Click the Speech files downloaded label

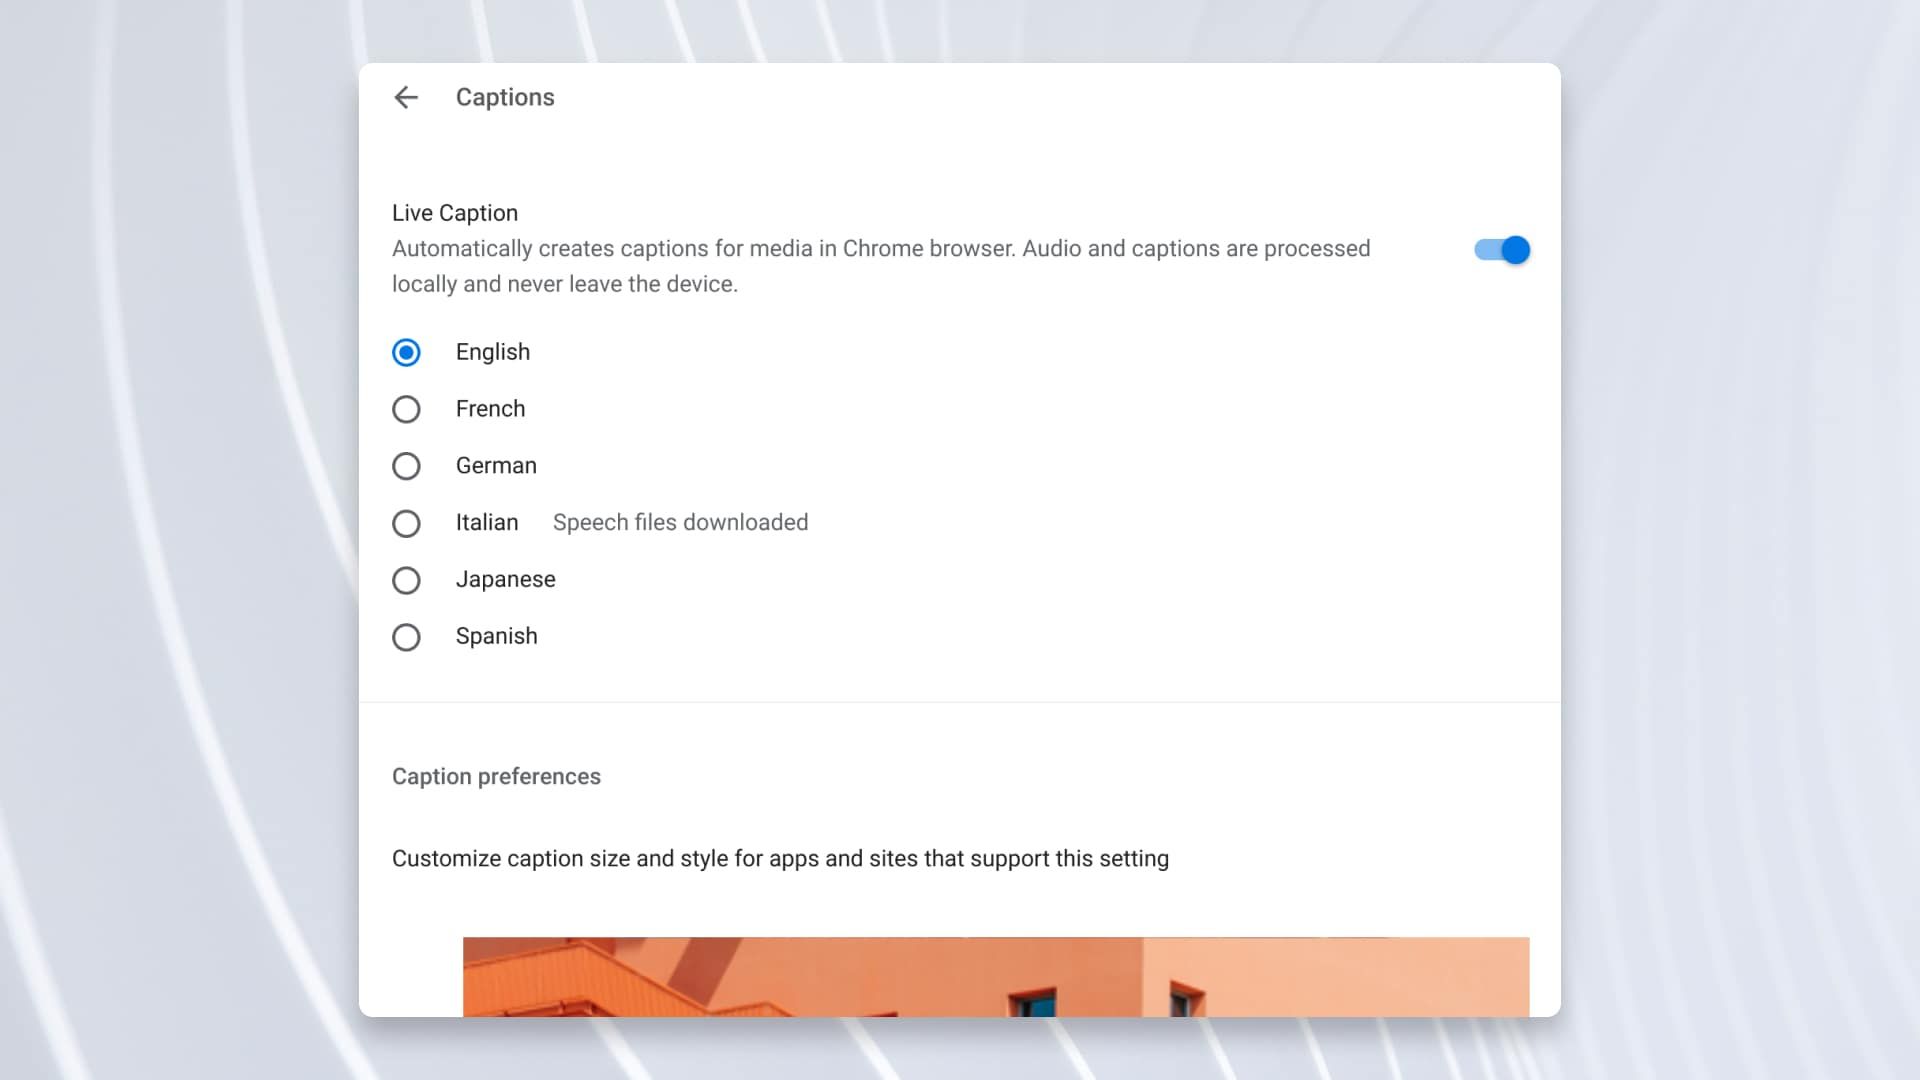click(680, 522)
